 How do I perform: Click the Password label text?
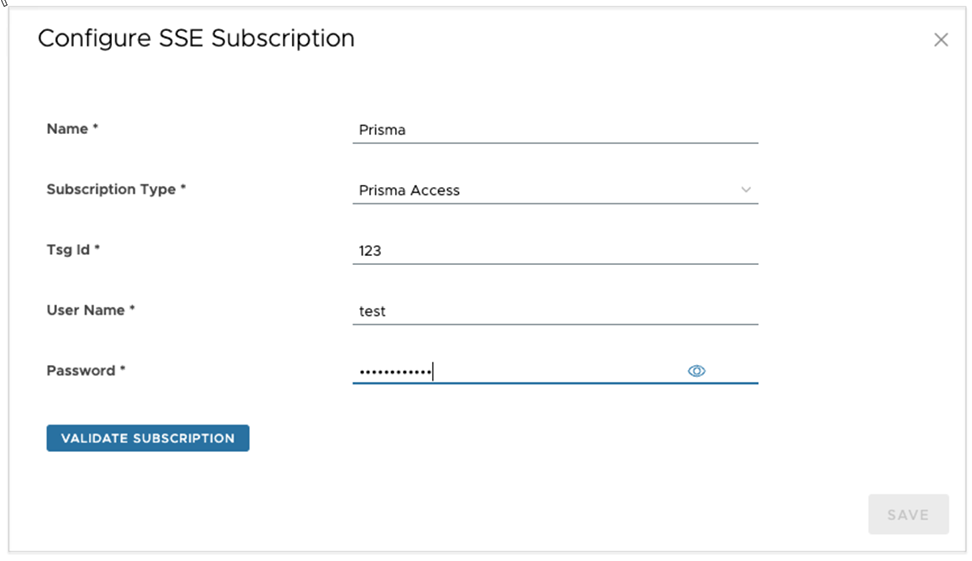tap(81, 370)
